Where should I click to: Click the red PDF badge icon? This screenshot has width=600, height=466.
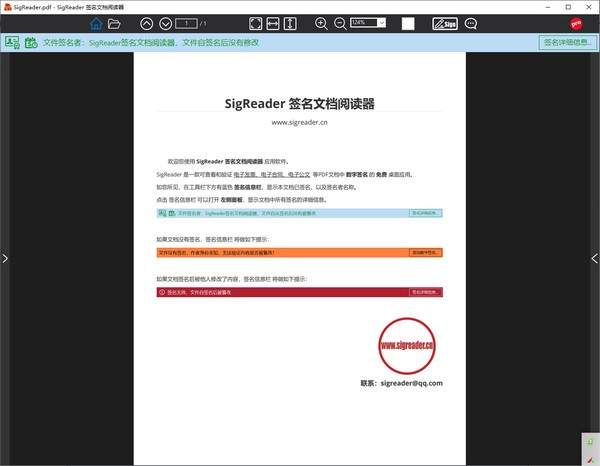pos(576,23)
